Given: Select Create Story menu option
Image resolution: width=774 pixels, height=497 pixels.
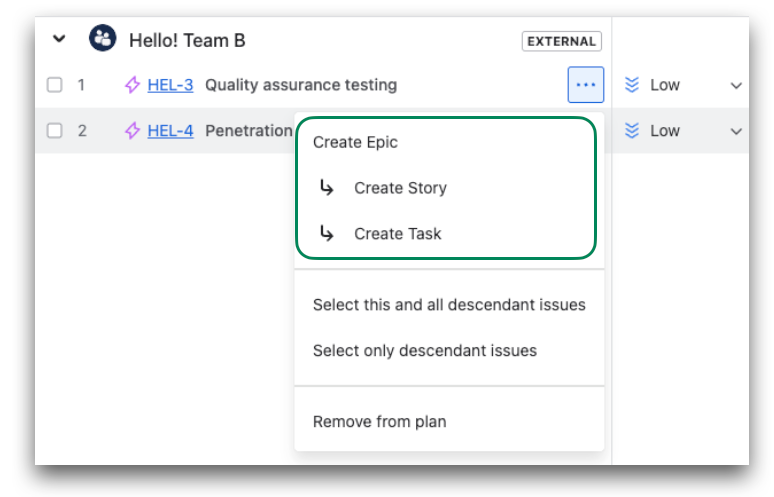Looking at the screenshot, I should (x=400, y=188).
